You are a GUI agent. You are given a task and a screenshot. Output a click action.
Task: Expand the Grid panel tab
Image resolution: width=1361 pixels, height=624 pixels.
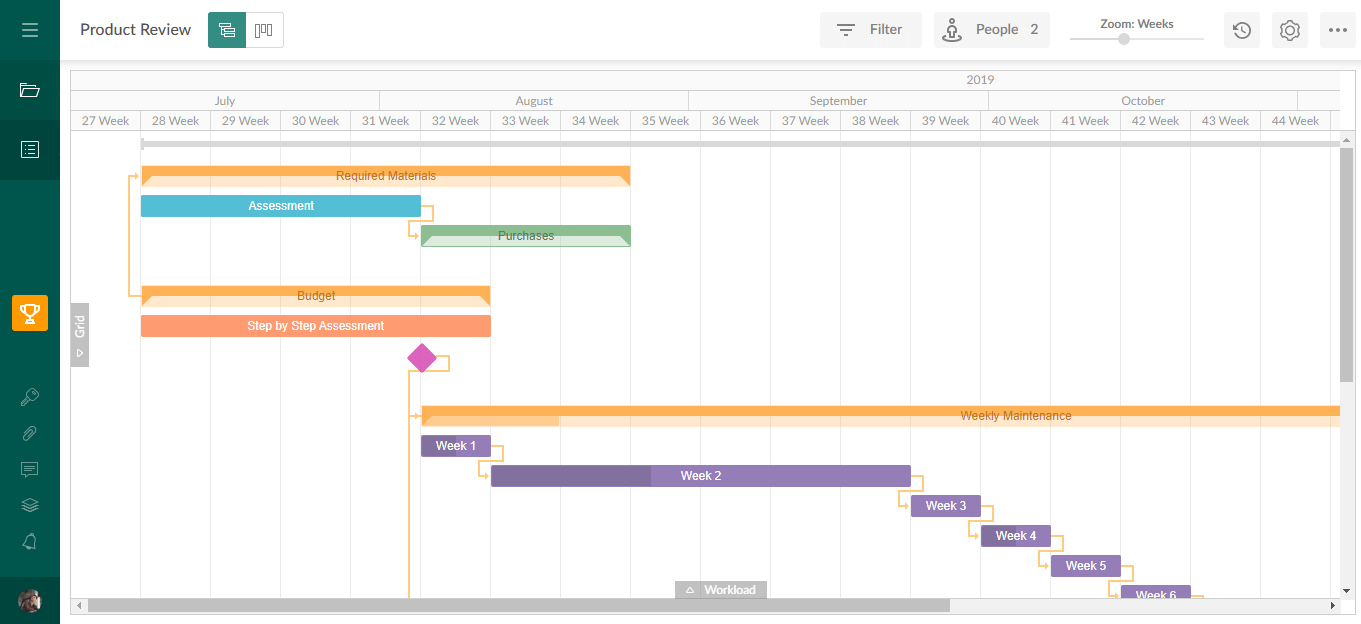80,335
